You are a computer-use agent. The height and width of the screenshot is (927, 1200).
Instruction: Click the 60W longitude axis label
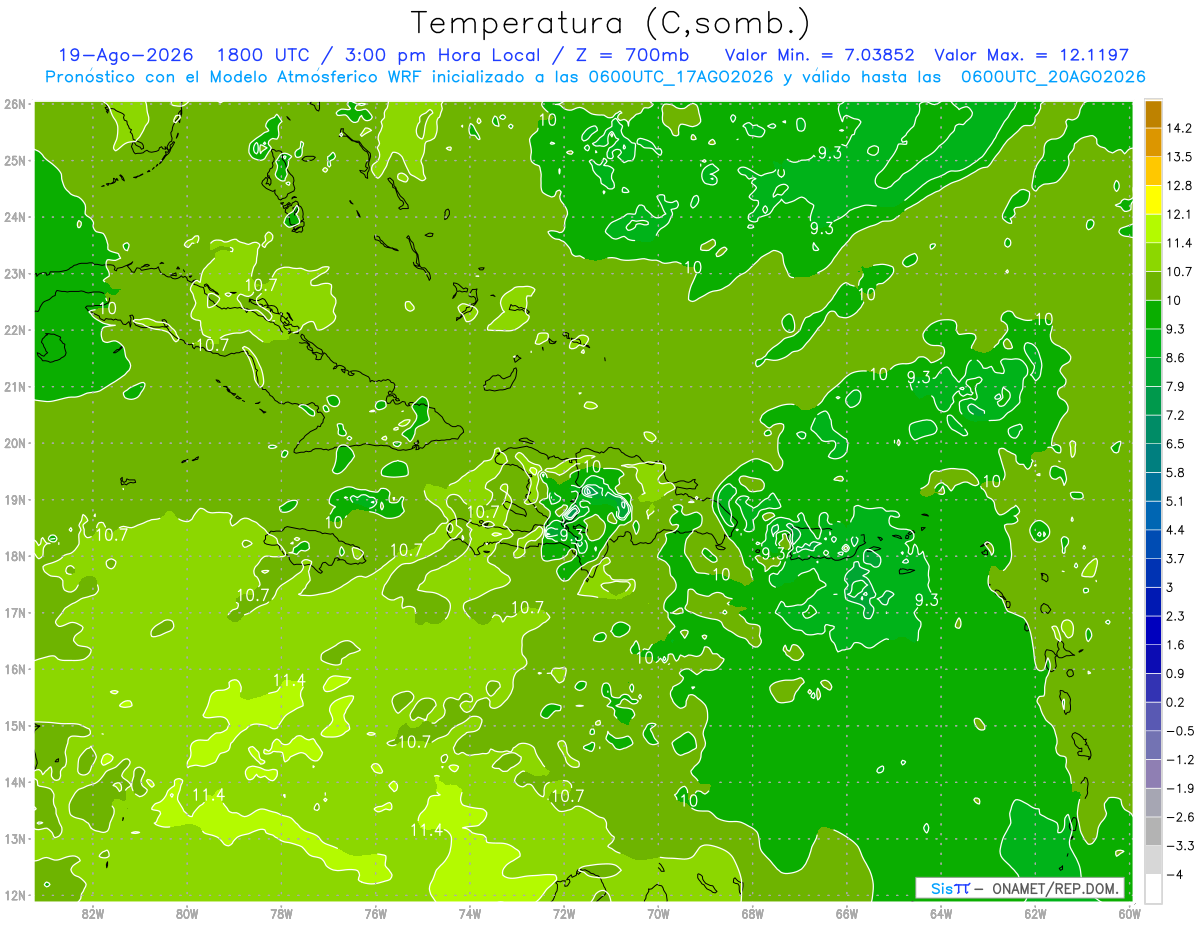[x=1129, y=913]
